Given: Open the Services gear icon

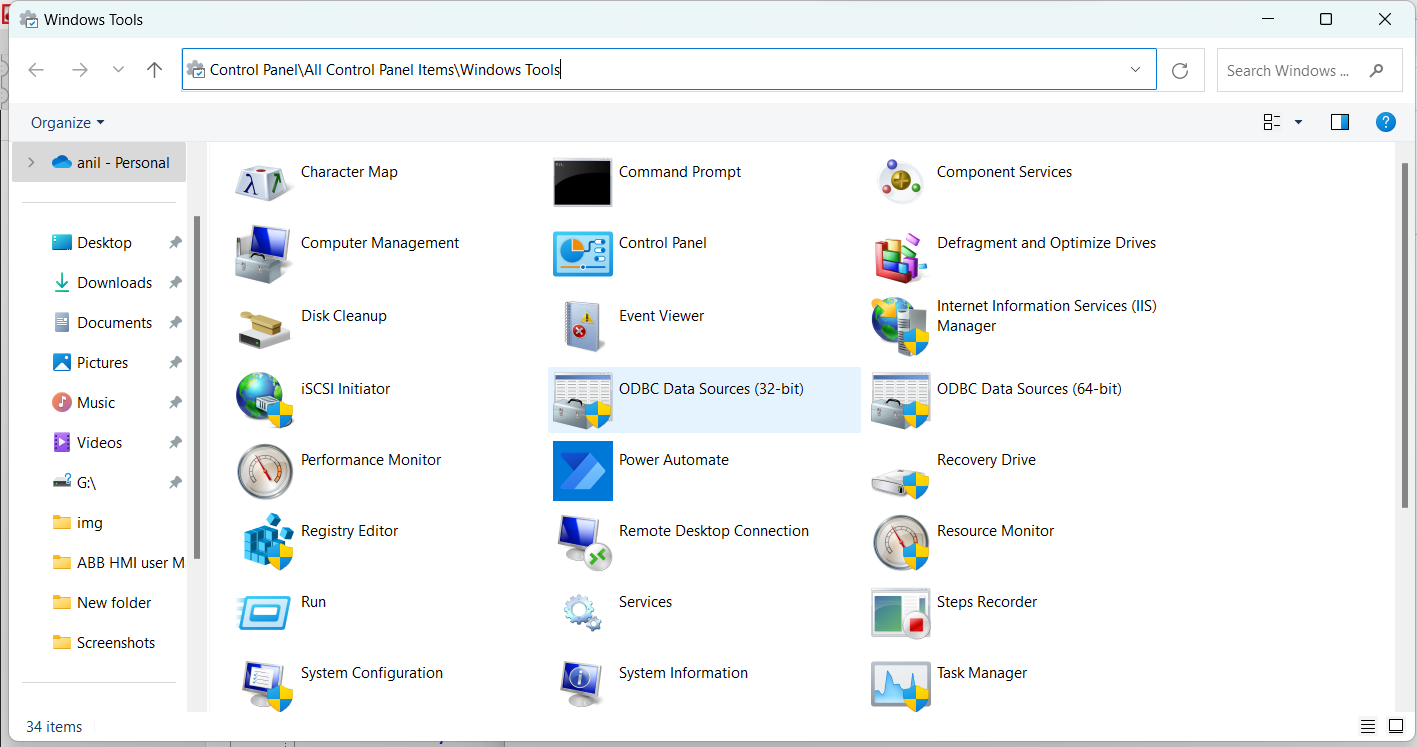Looking at the screenshot, I should pyautogui.click(x=582, y=612).
